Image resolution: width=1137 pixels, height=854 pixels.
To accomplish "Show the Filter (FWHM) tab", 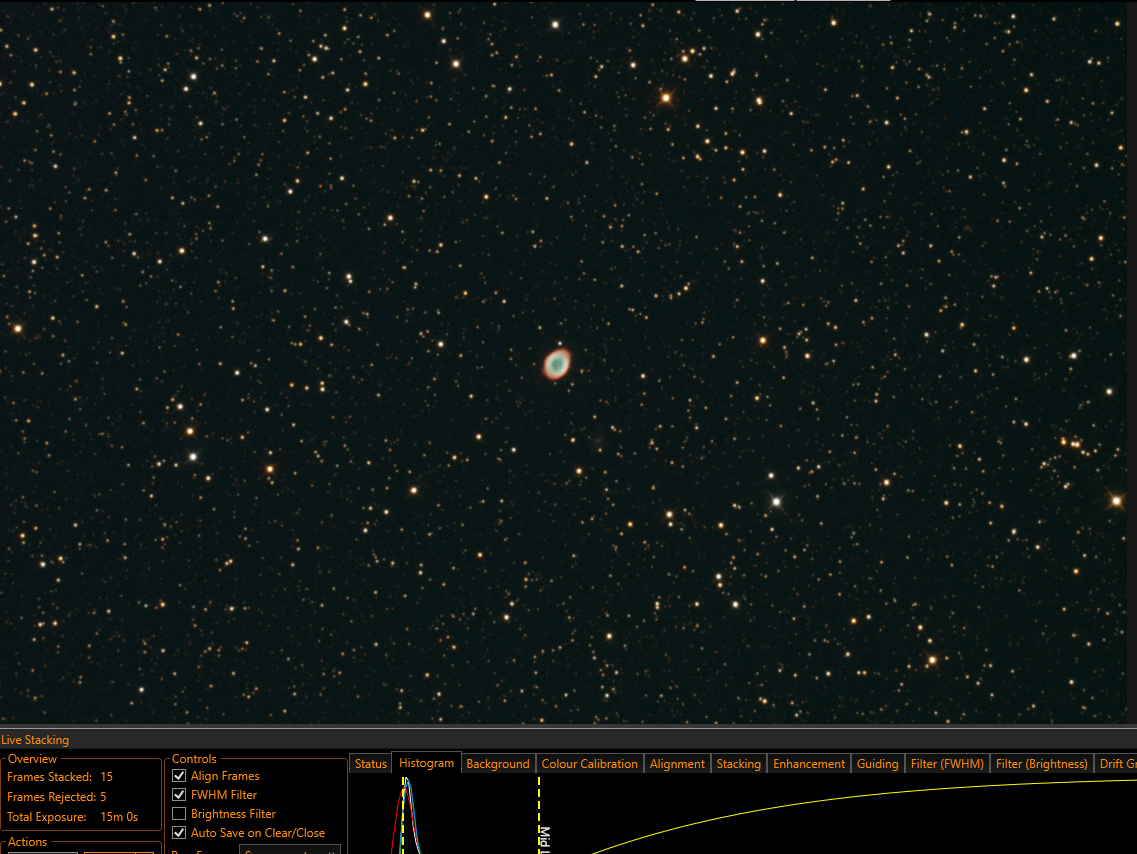I will pyautogui.click(x=947, y=763).
